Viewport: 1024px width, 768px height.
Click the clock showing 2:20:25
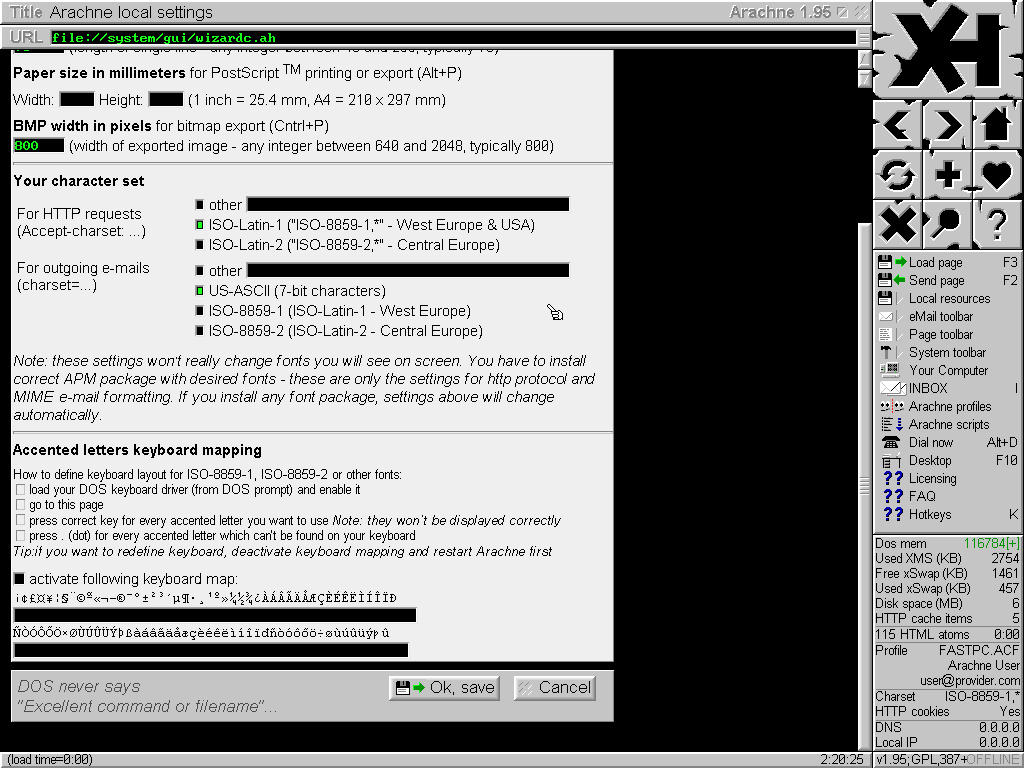pyautogui.click(x=842, y=760)
